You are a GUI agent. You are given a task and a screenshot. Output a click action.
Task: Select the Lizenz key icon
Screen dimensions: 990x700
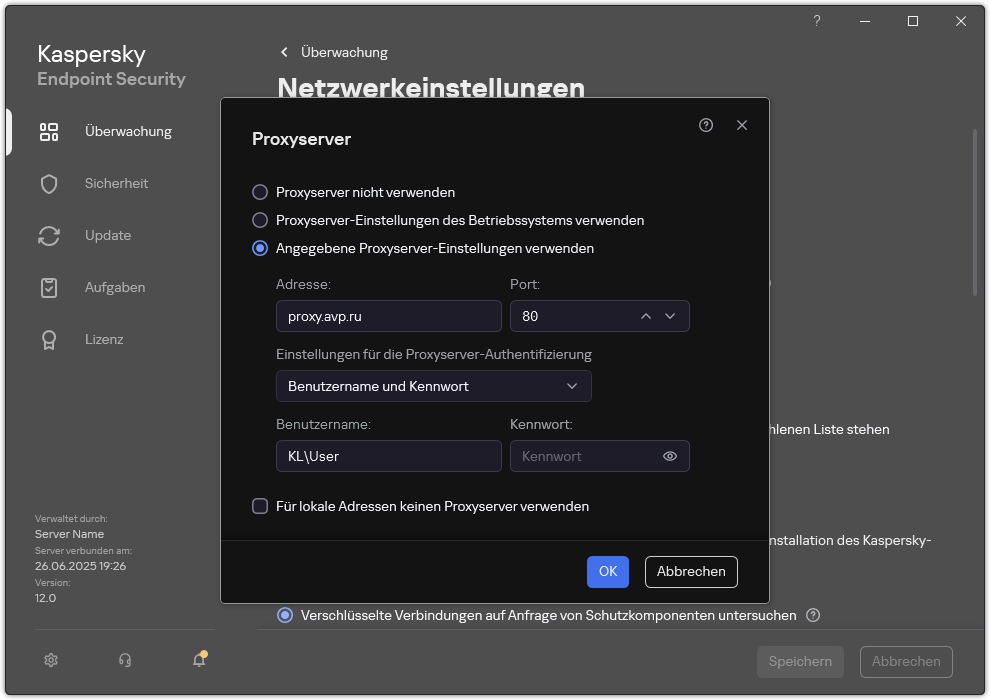pyautogui.click(x=49, y=339)
